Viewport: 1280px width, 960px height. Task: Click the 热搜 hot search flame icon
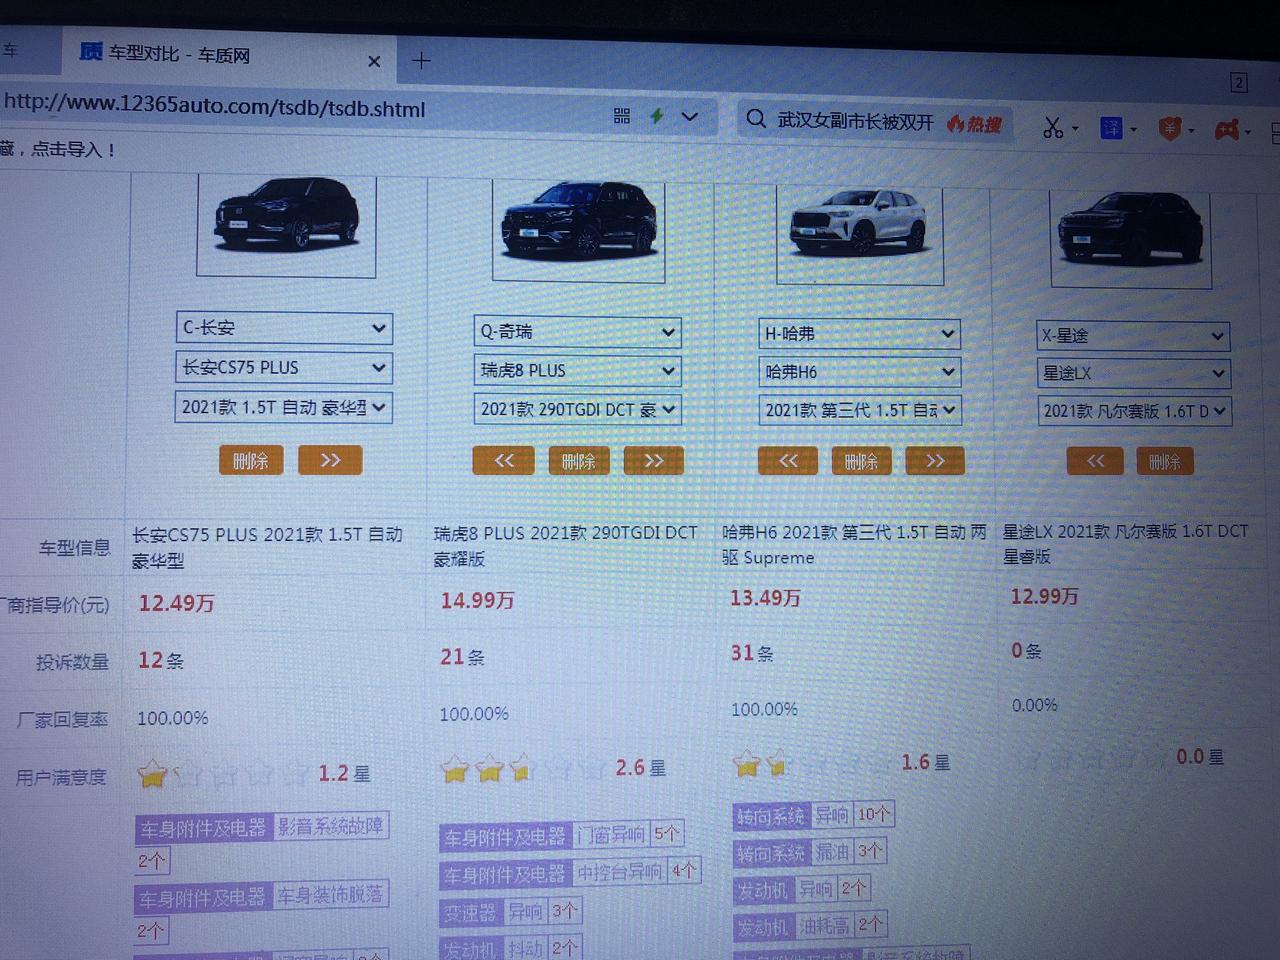975,124
